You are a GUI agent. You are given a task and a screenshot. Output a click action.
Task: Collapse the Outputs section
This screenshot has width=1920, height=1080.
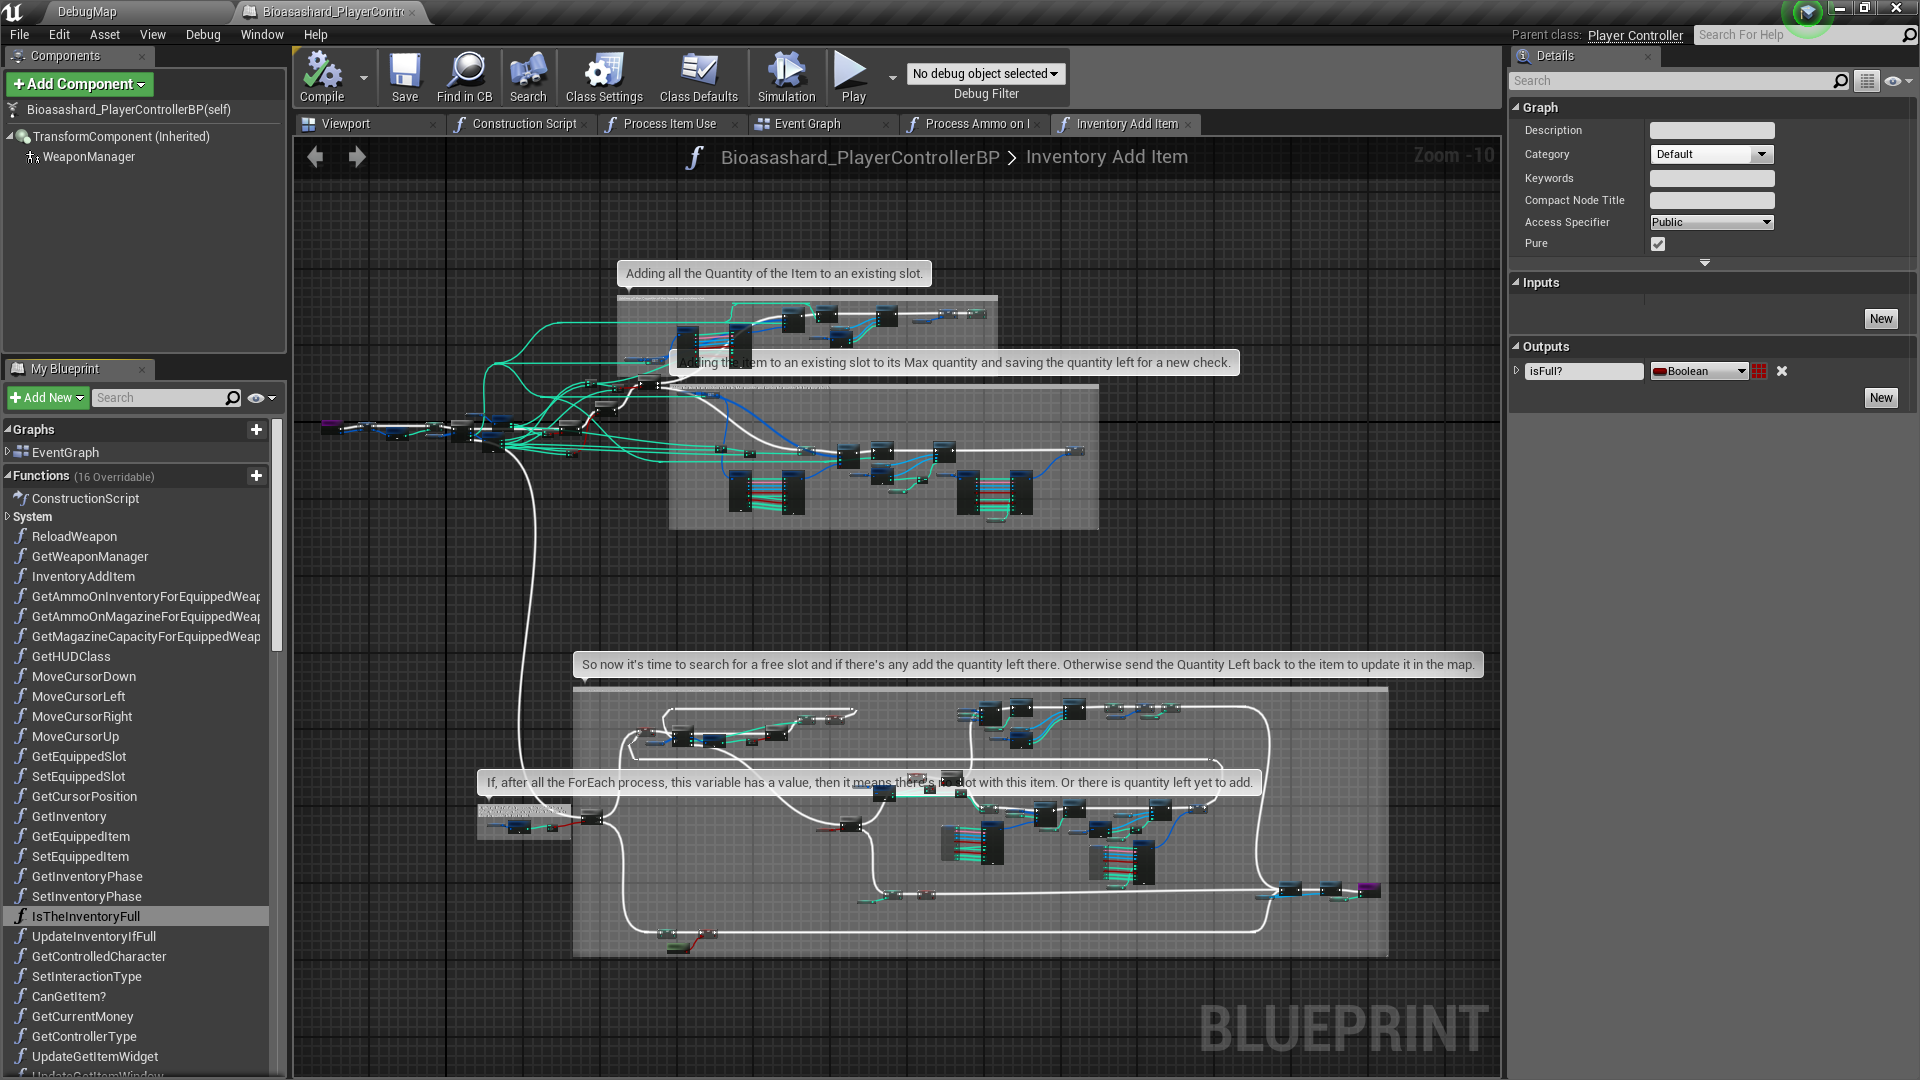point(1516,347)
